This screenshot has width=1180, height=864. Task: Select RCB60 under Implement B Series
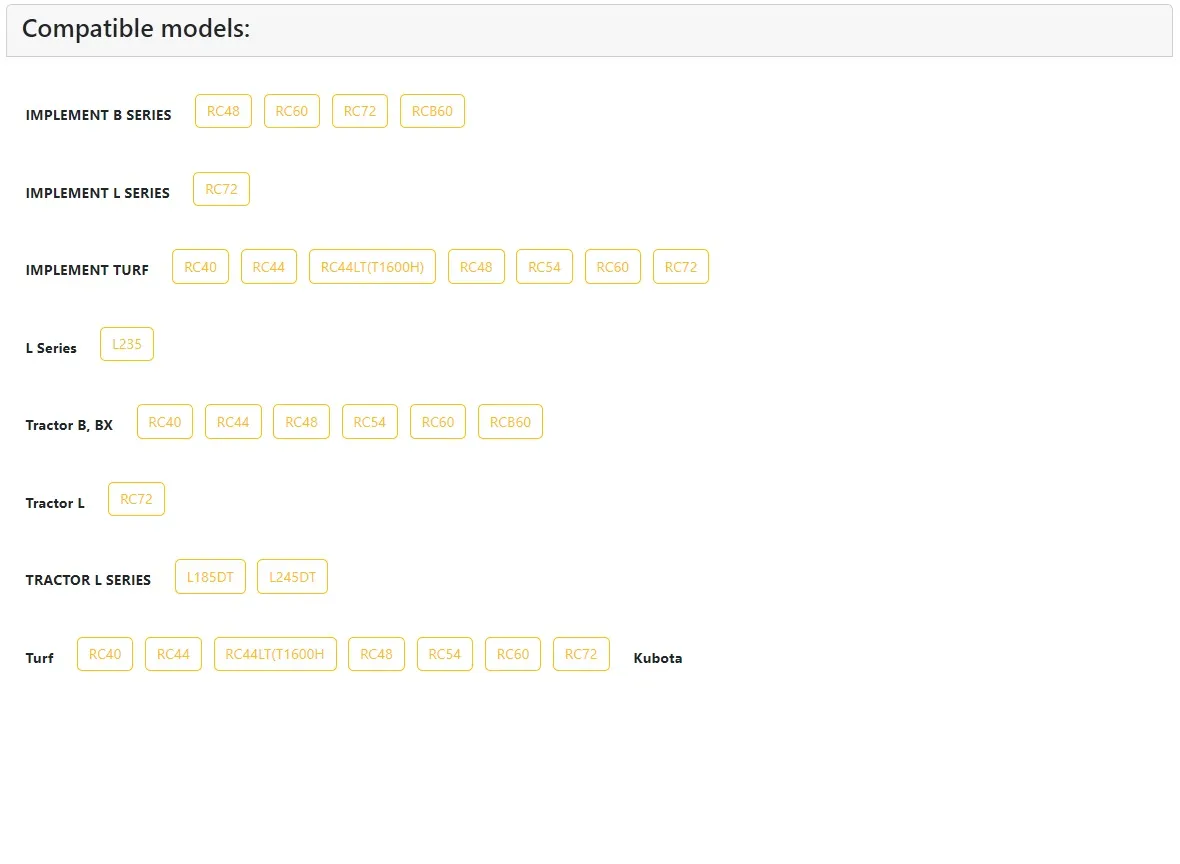point(432,111)
